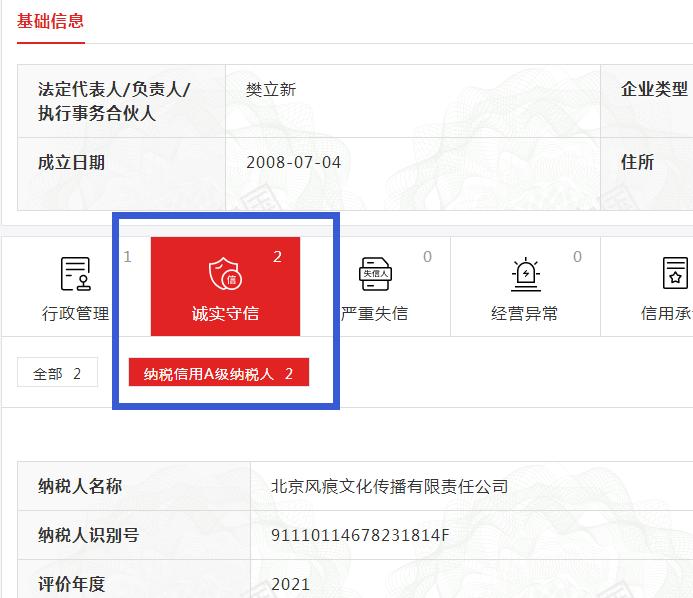Click taxpayer ID 91110114678231814F
This screenshot has width=693, height=598.
click(360, 535)
